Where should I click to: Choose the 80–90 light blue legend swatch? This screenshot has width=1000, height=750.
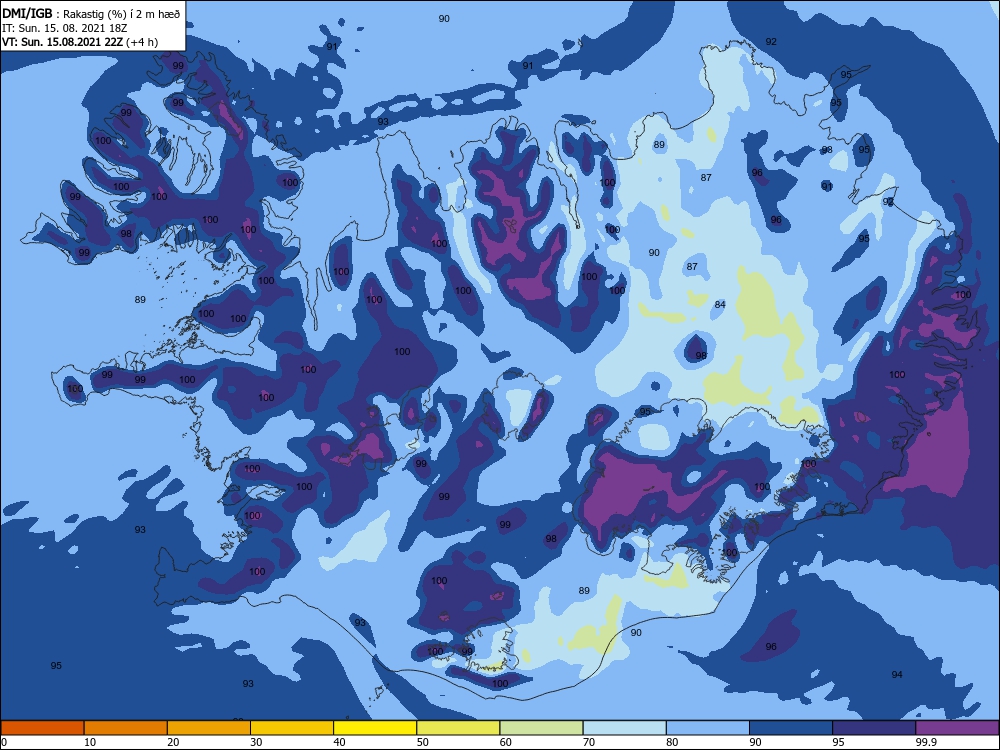tap(708, 728)
